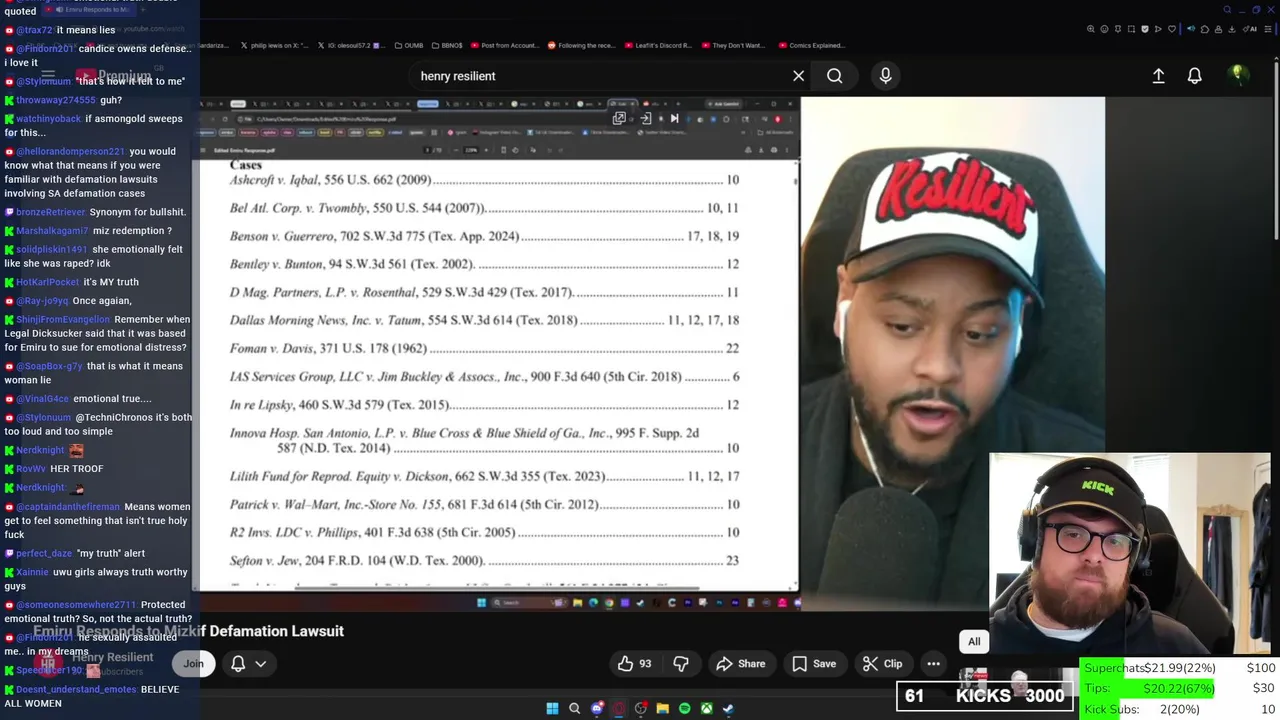Start voice search with the microphone icon

(x=885, y=76)
